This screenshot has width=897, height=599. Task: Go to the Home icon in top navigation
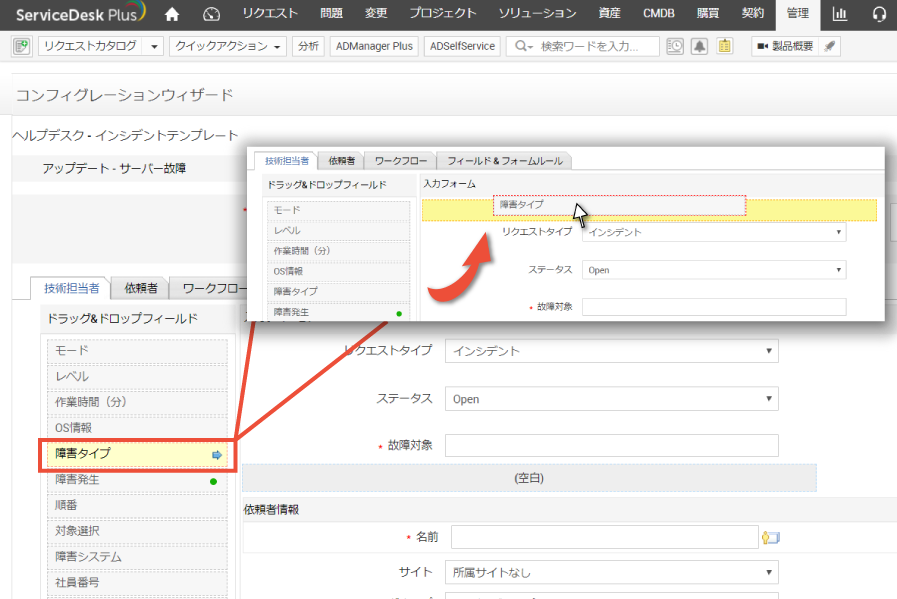(x=172, y=14)
